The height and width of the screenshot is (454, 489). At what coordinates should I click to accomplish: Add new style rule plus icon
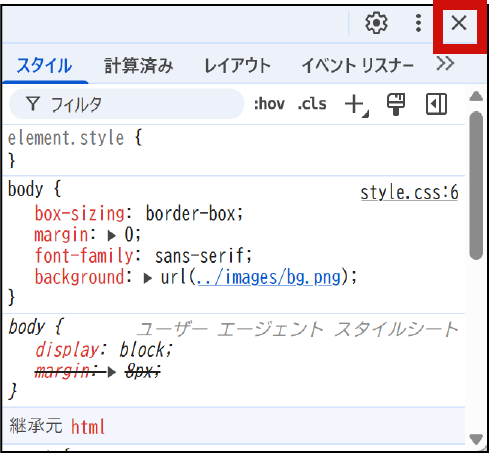click(356, 105)
